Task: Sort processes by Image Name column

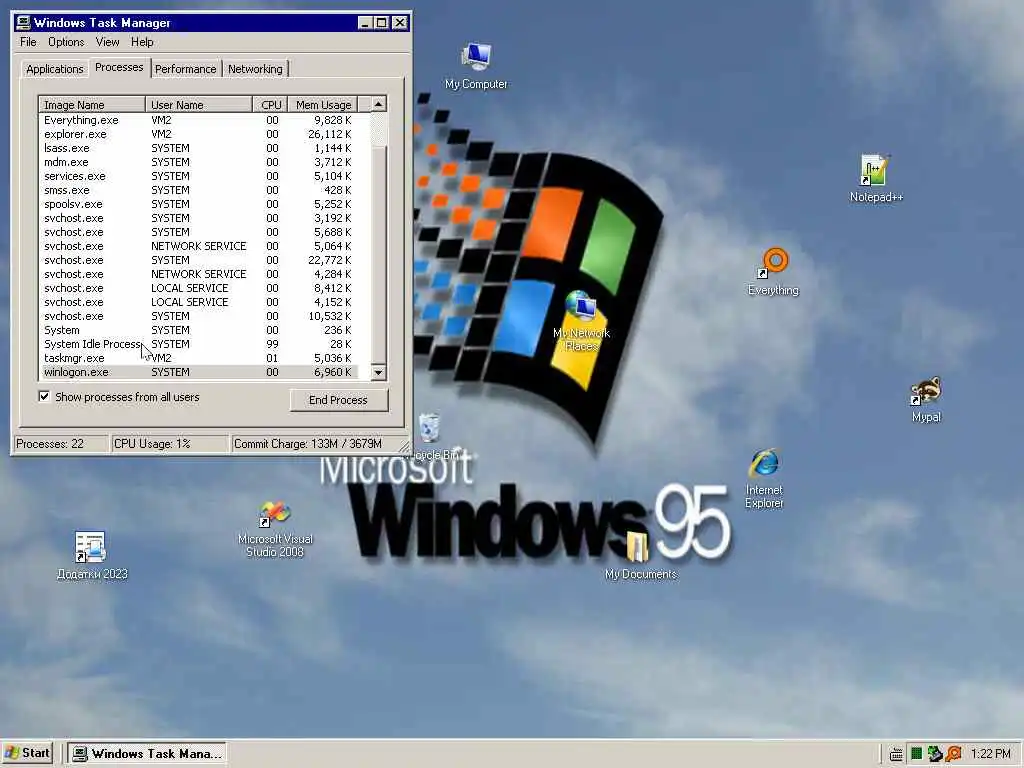Action: [92, 104]
